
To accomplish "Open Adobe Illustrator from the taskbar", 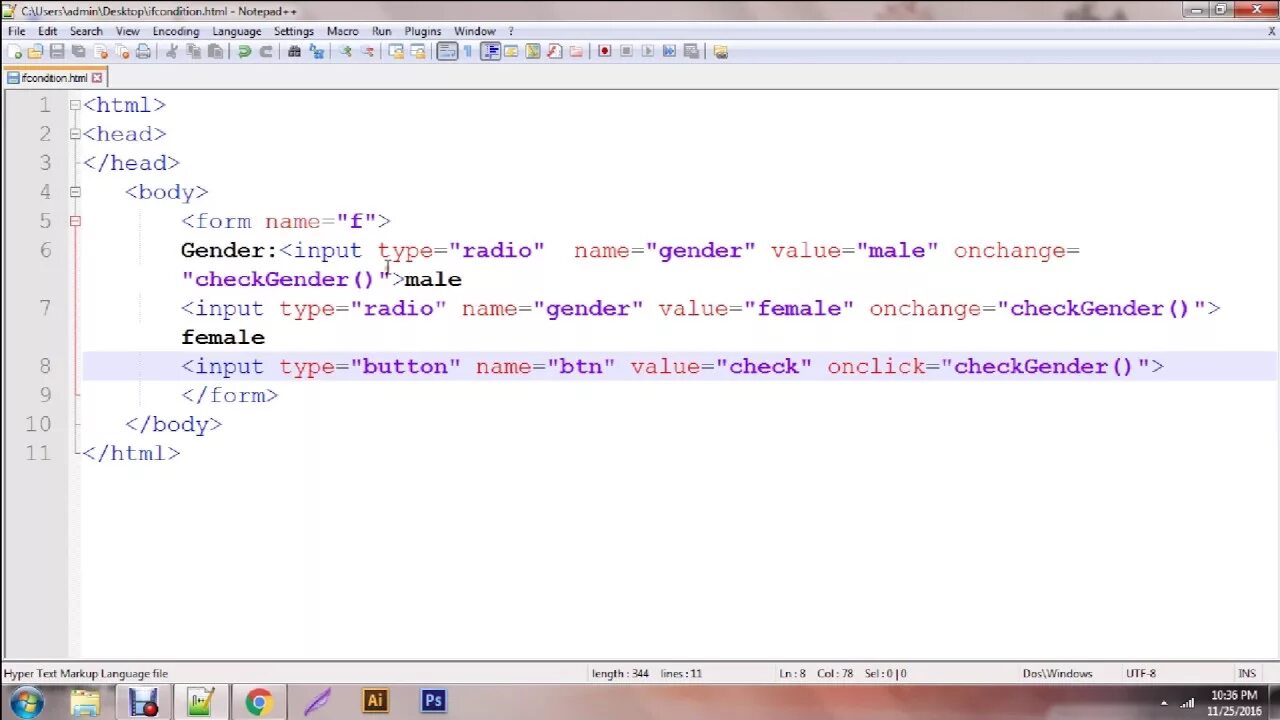I will 375,701.
